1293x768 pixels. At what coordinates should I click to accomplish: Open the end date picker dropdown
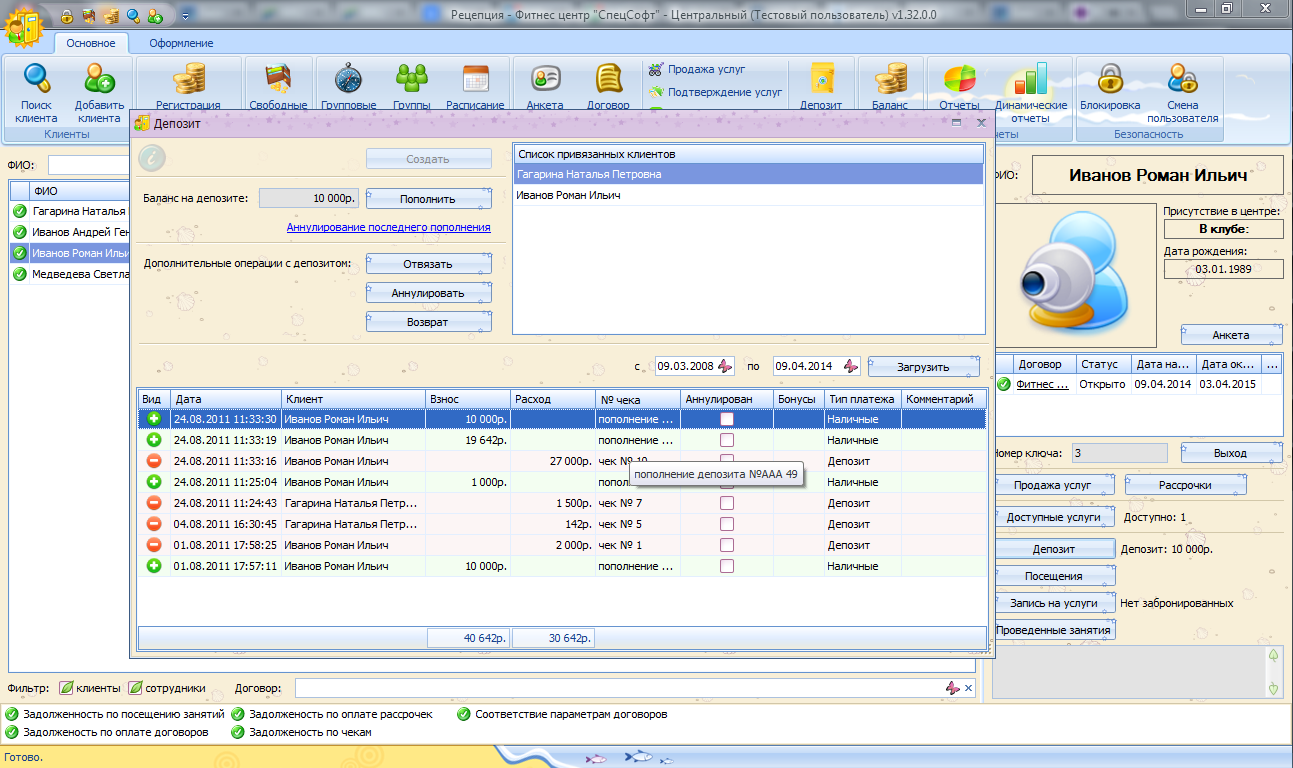[x=850, y=366]
